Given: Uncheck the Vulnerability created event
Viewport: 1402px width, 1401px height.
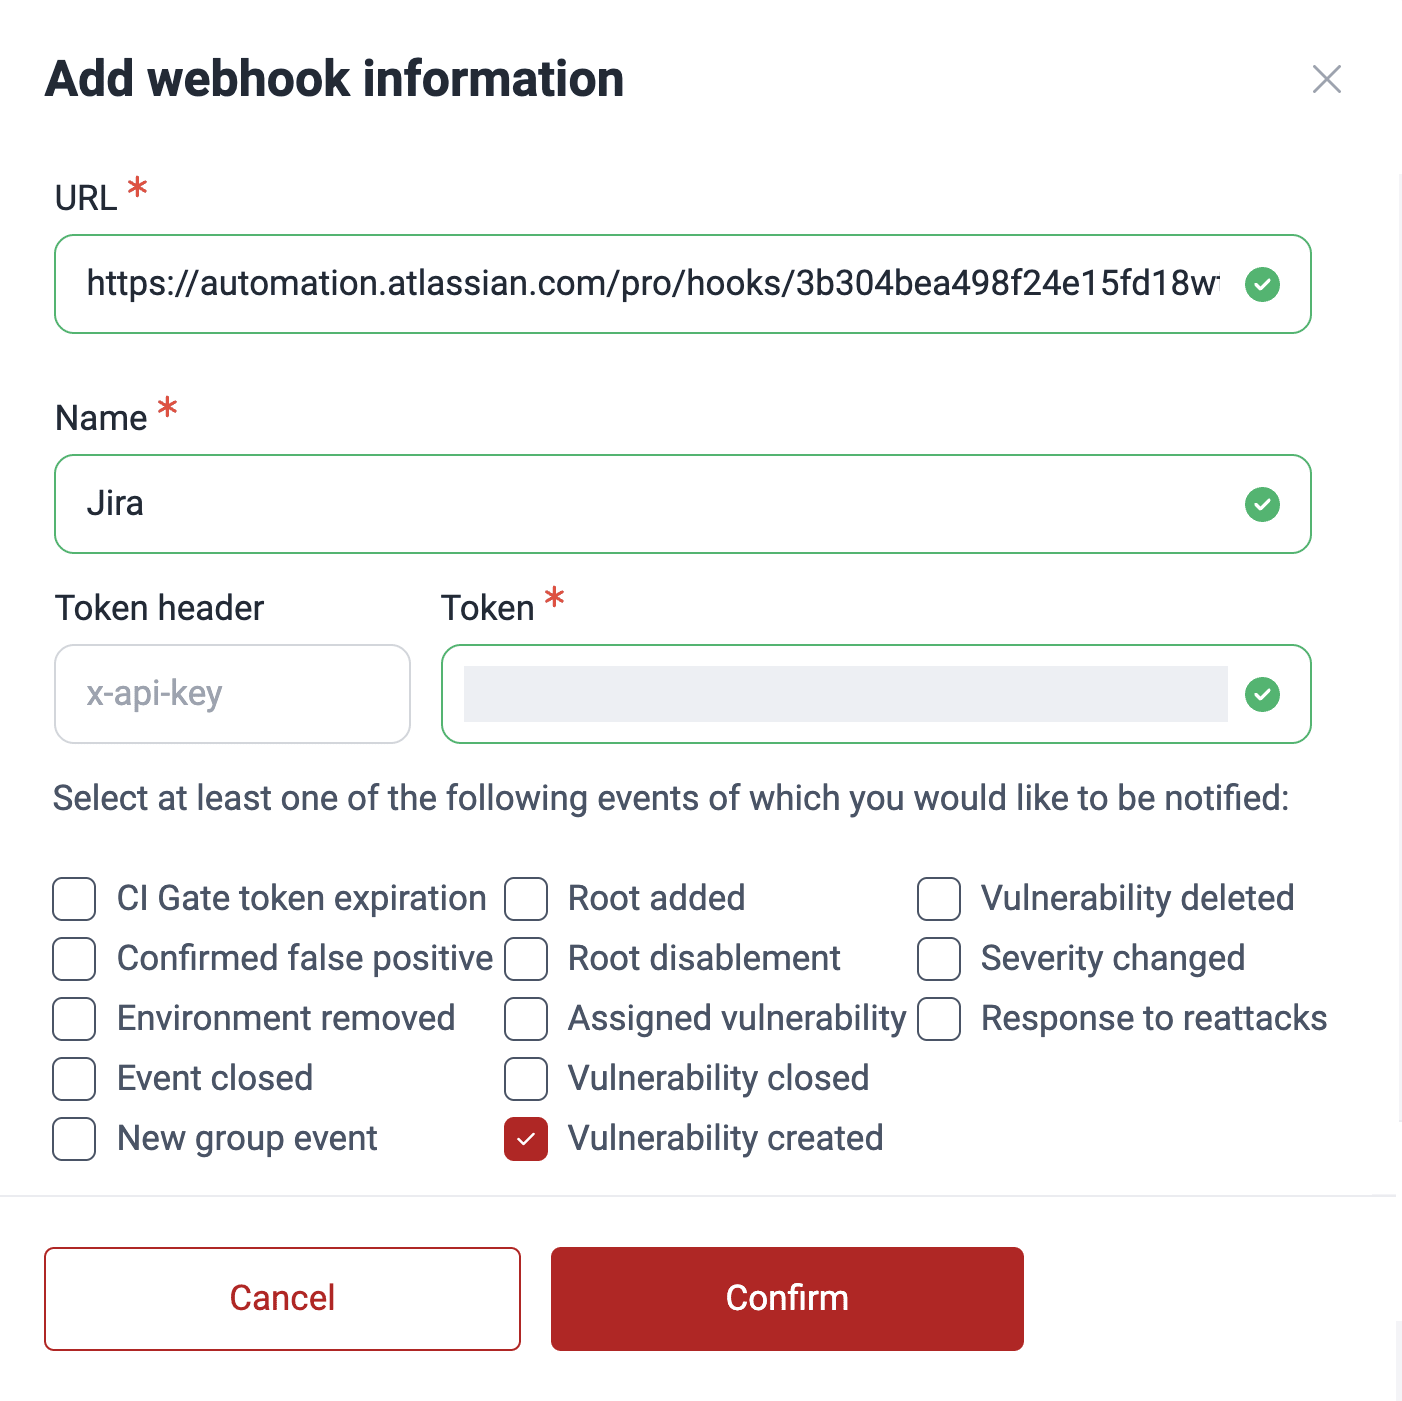Looking at the screenshot, I should (526, 1138).
